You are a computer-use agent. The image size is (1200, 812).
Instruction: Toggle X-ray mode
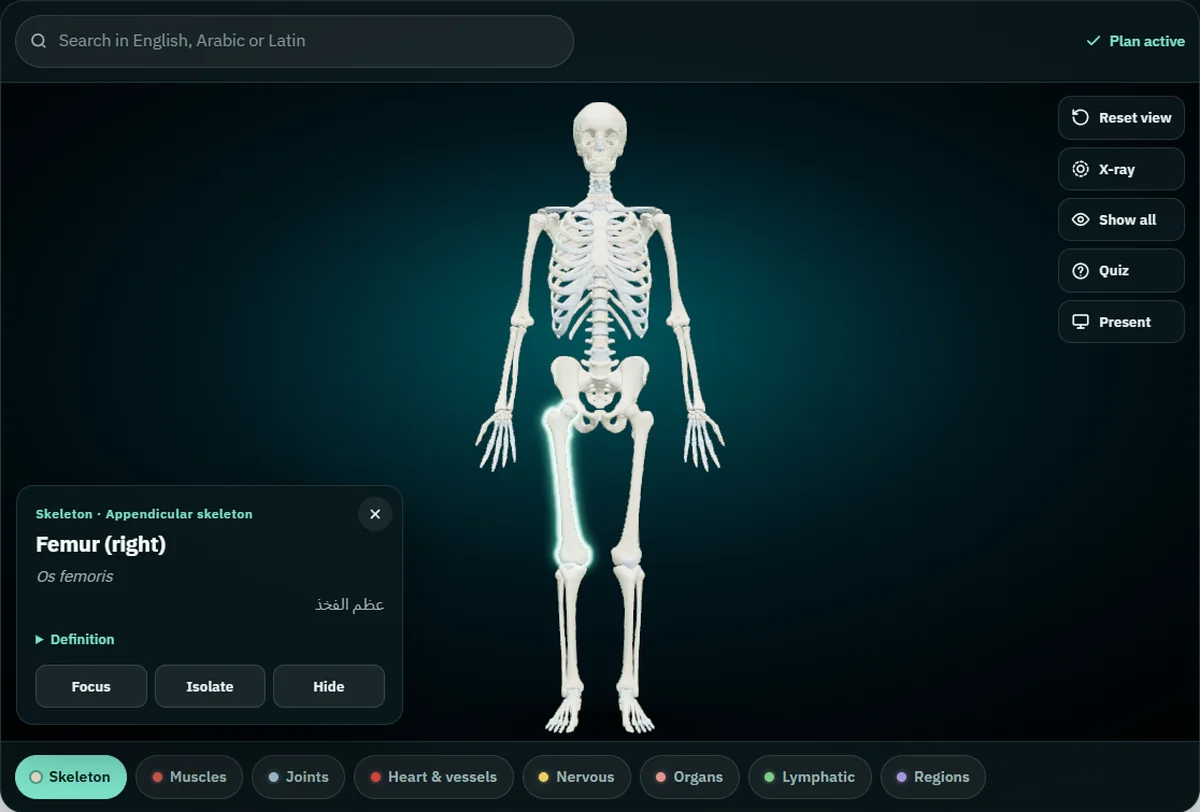pos(1121,169)
